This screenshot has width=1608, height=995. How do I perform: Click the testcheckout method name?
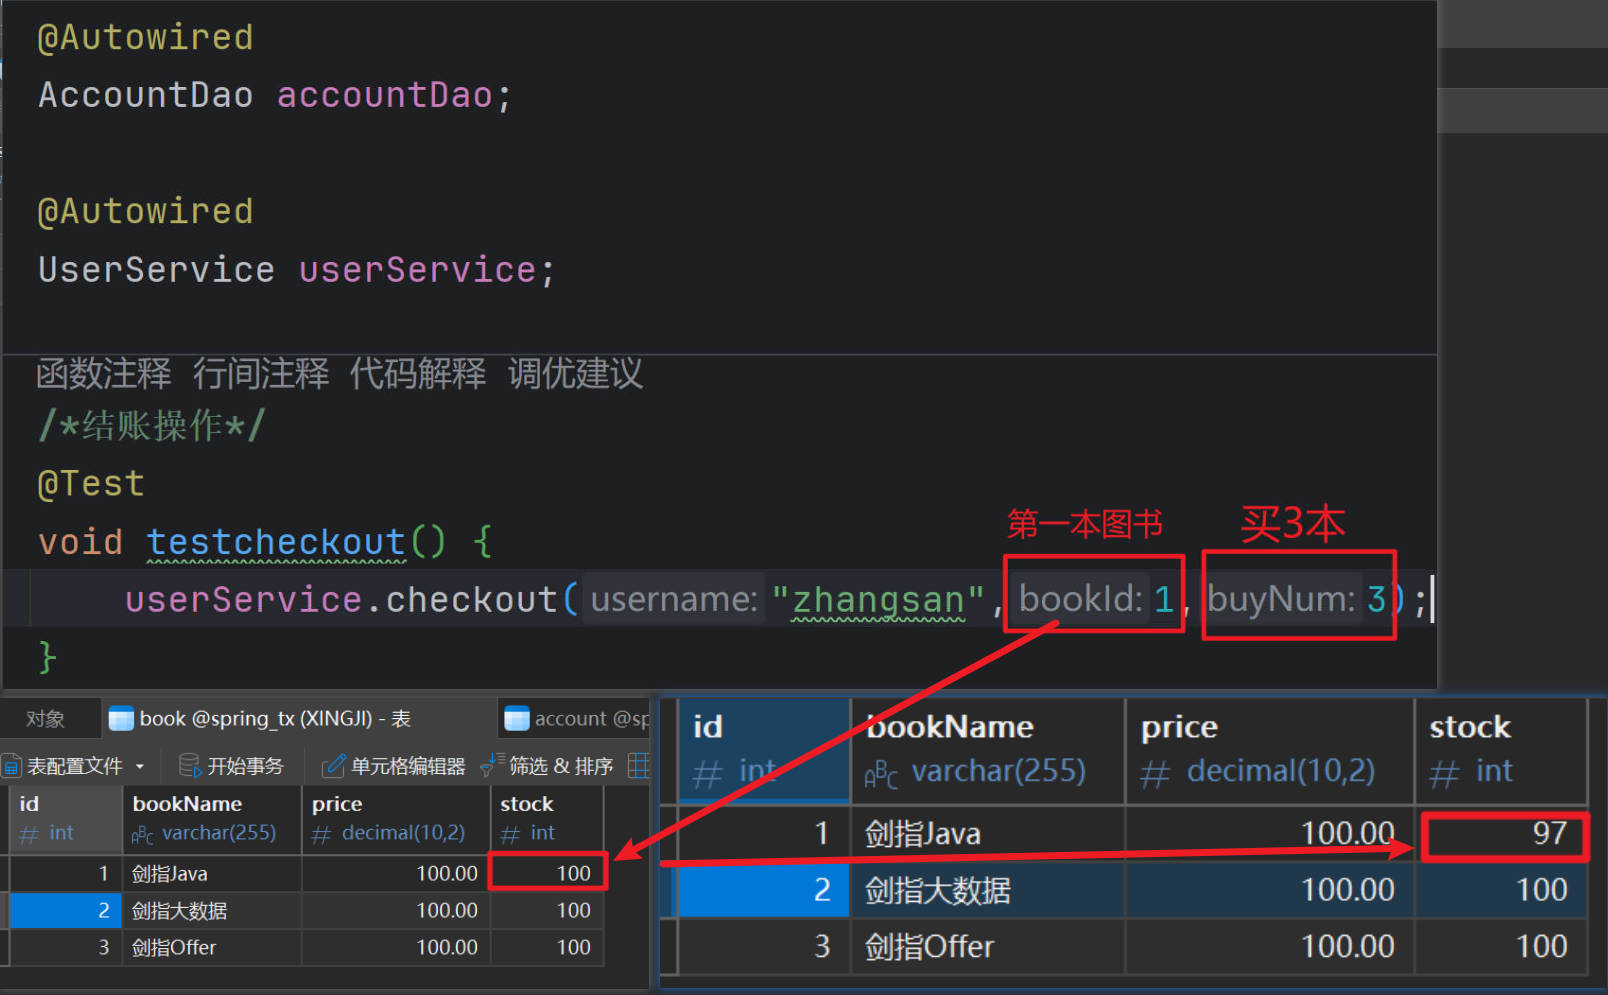[x=276, y=542]
